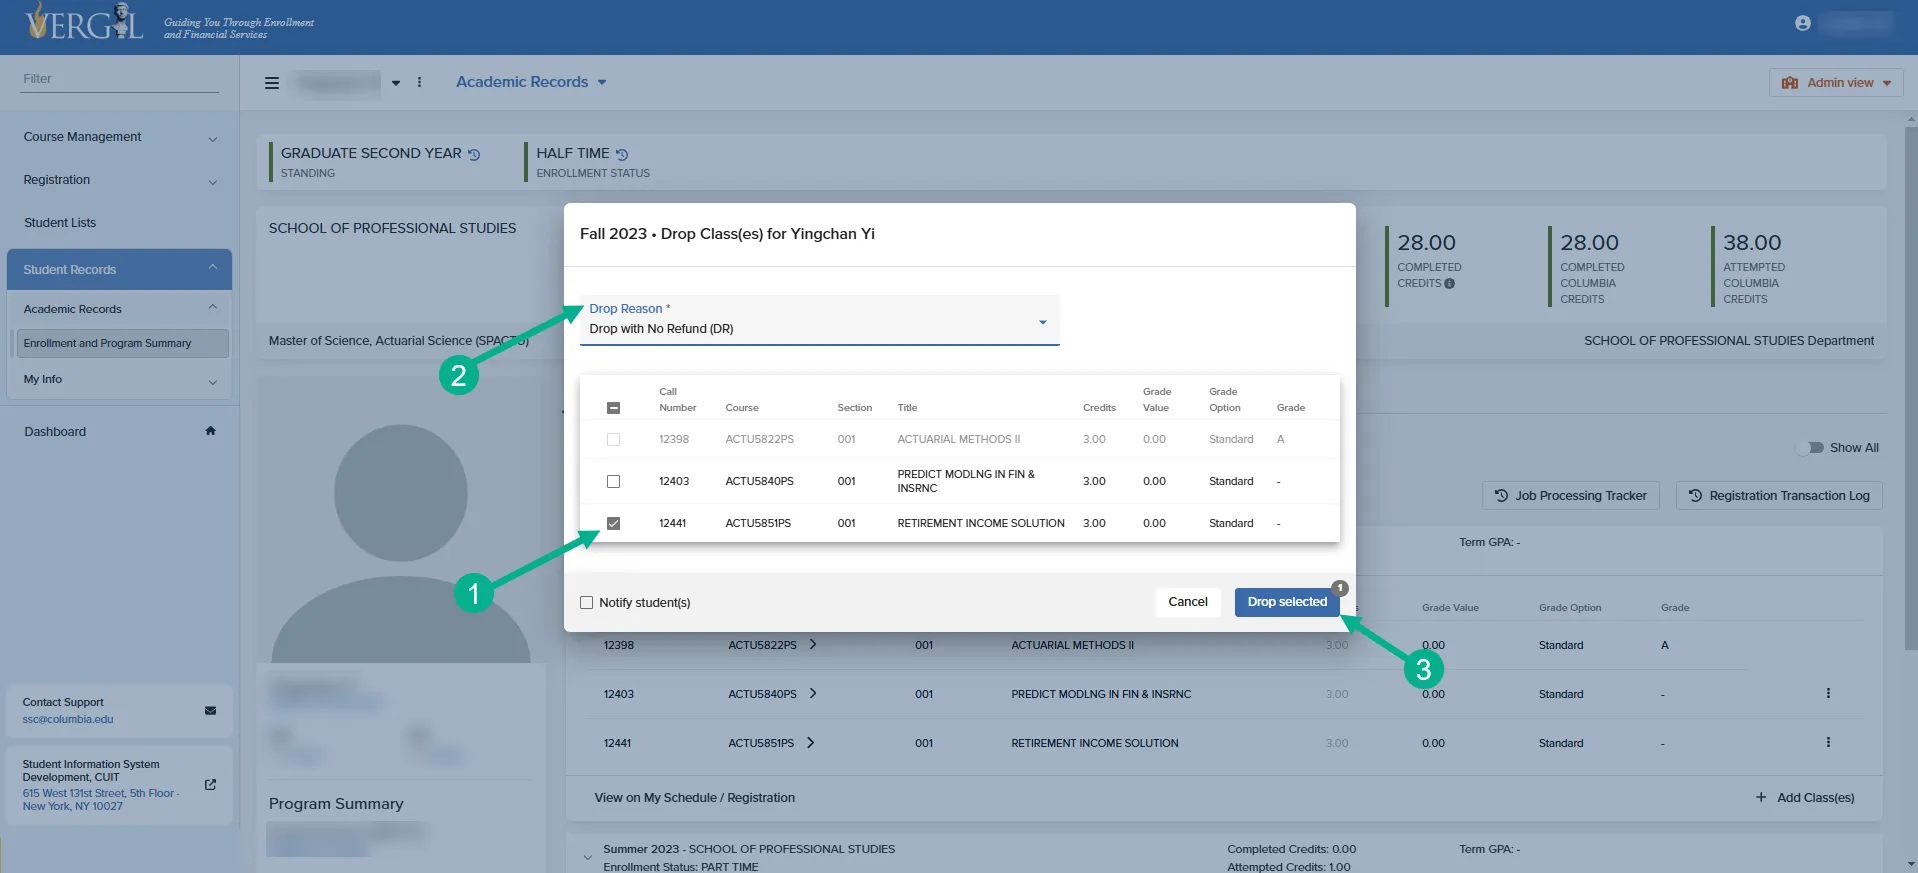Image resolution: width=1918 pixels, height=873 pixels.
Task: Collapse the Student Records section
Action: [120, 269]
